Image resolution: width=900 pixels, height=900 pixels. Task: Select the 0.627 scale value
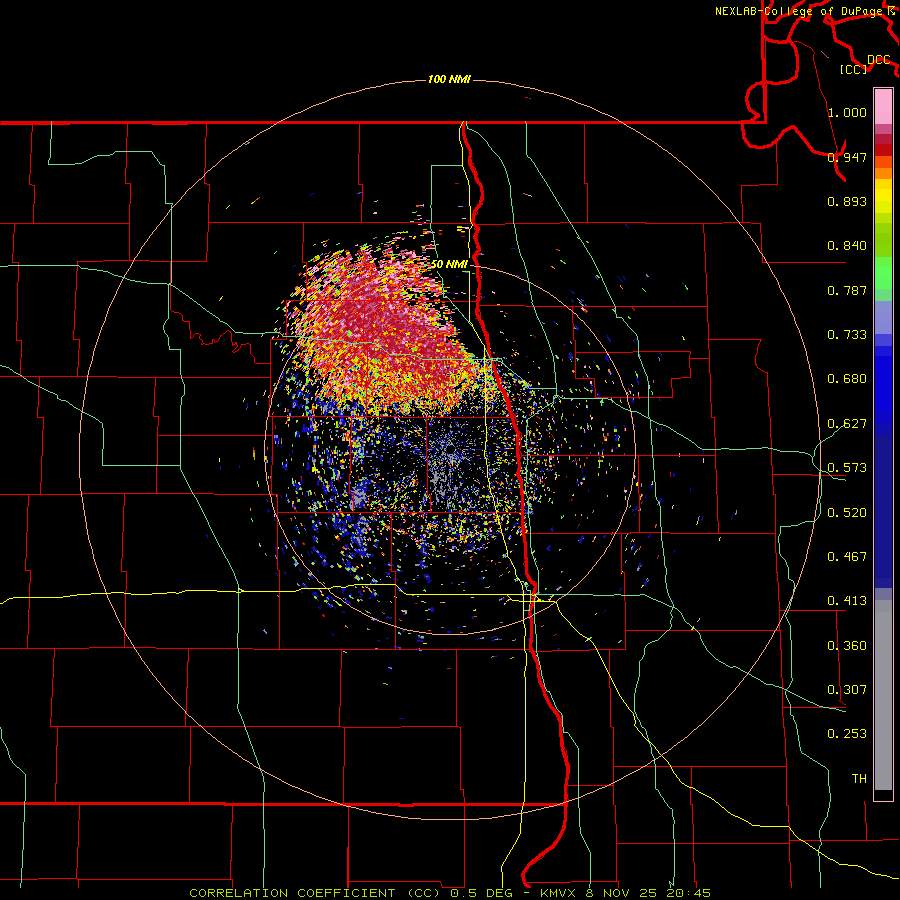847,424
